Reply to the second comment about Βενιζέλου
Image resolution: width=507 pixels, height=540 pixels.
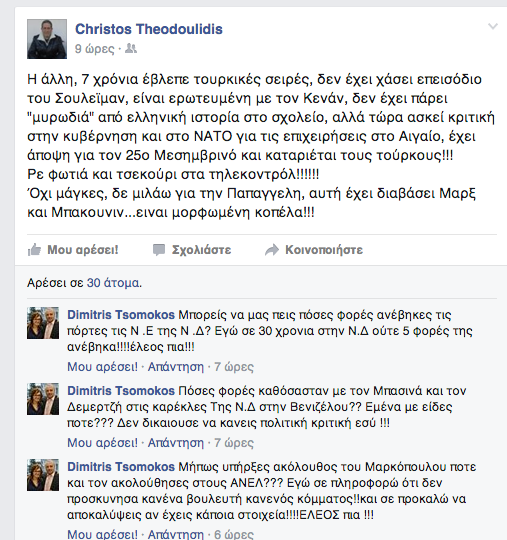coord(176,443)
